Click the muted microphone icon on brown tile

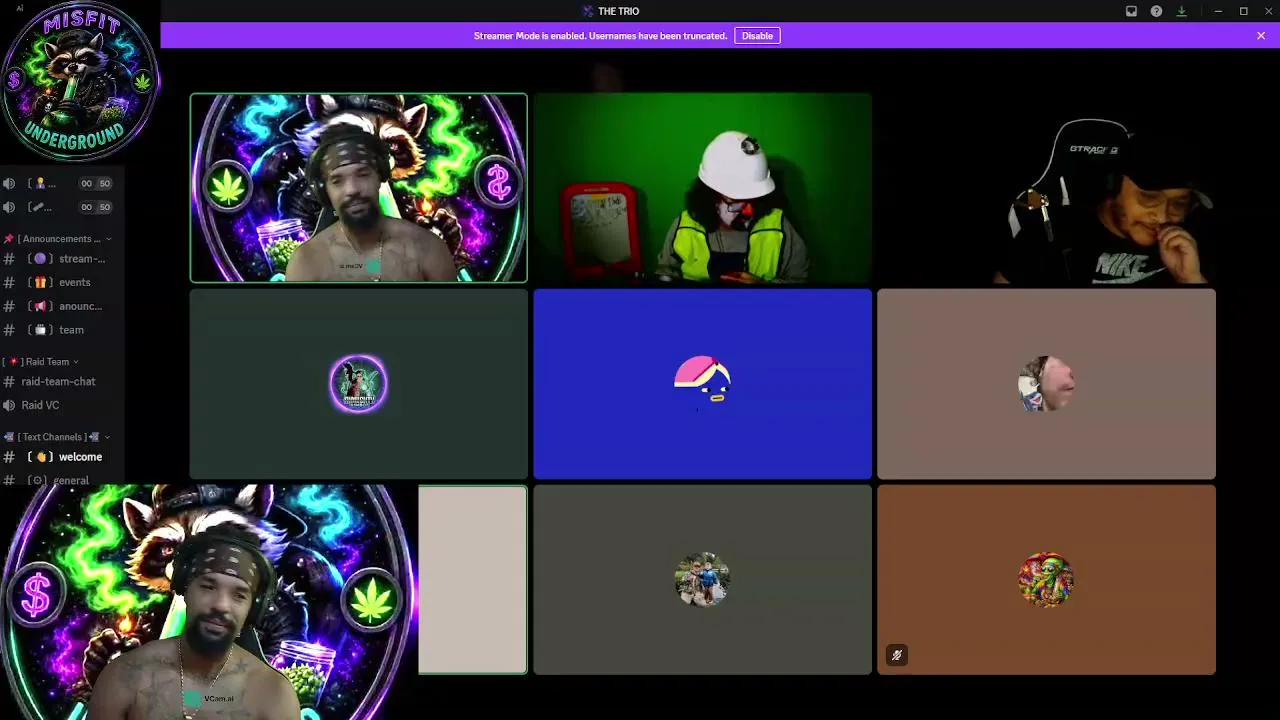point(897,656)
